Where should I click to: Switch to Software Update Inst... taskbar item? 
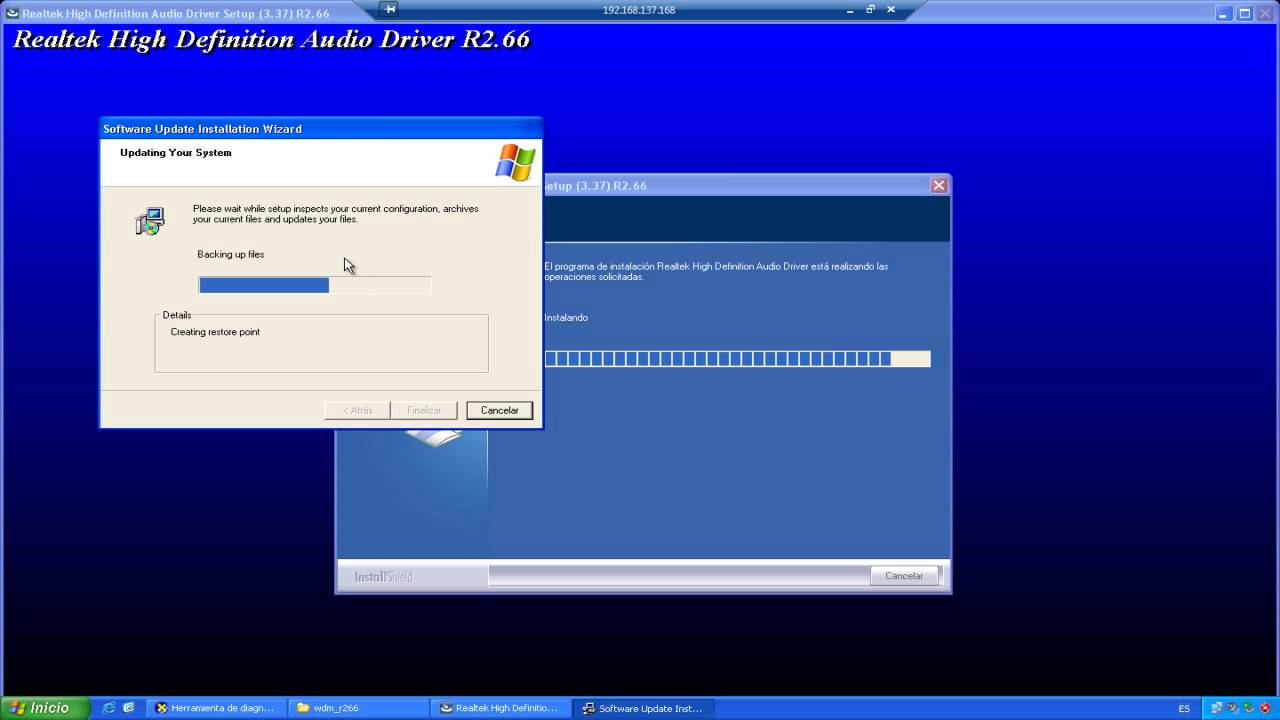point(646,708)
